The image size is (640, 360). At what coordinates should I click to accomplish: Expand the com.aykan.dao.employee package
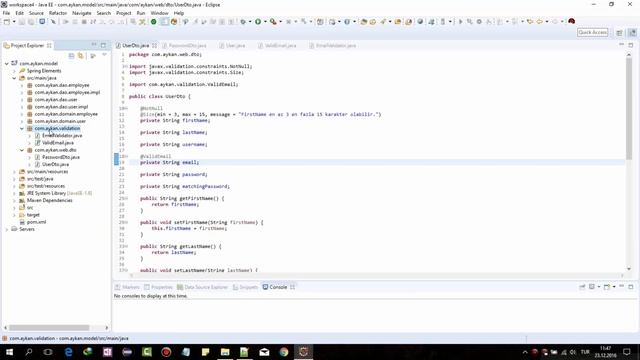click(22, 85)
